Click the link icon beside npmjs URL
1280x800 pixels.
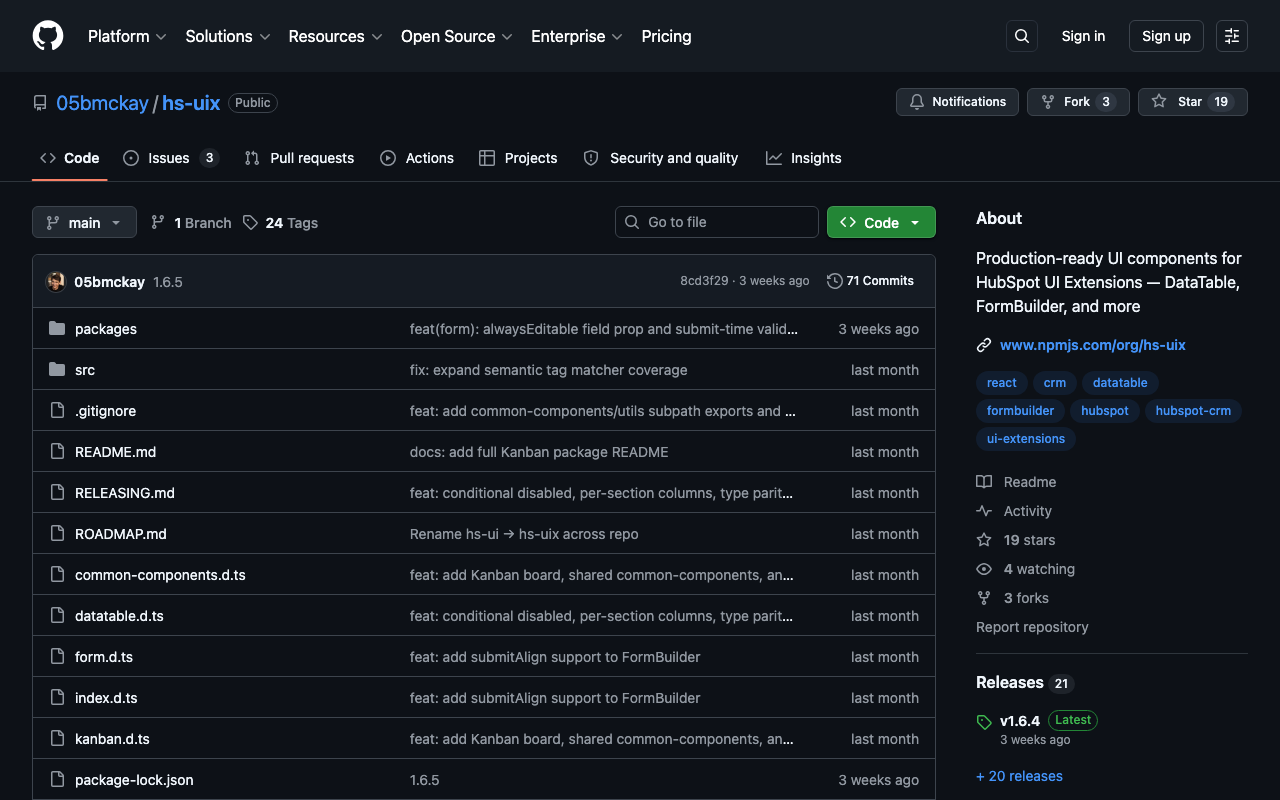[984, 345]
